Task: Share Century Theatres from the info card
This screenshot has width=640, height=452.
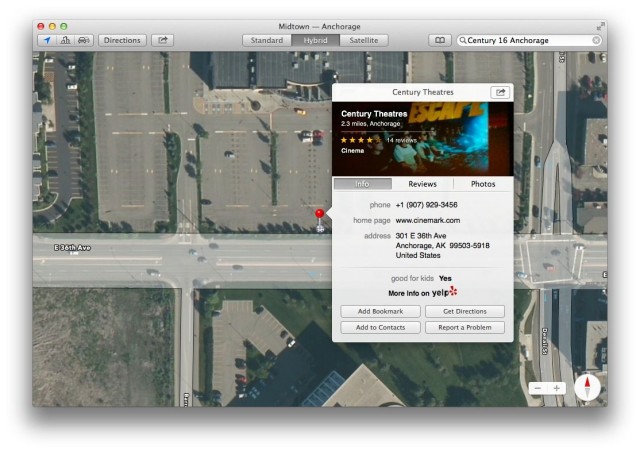Action: pyautogui.click(x=499, y=92)
